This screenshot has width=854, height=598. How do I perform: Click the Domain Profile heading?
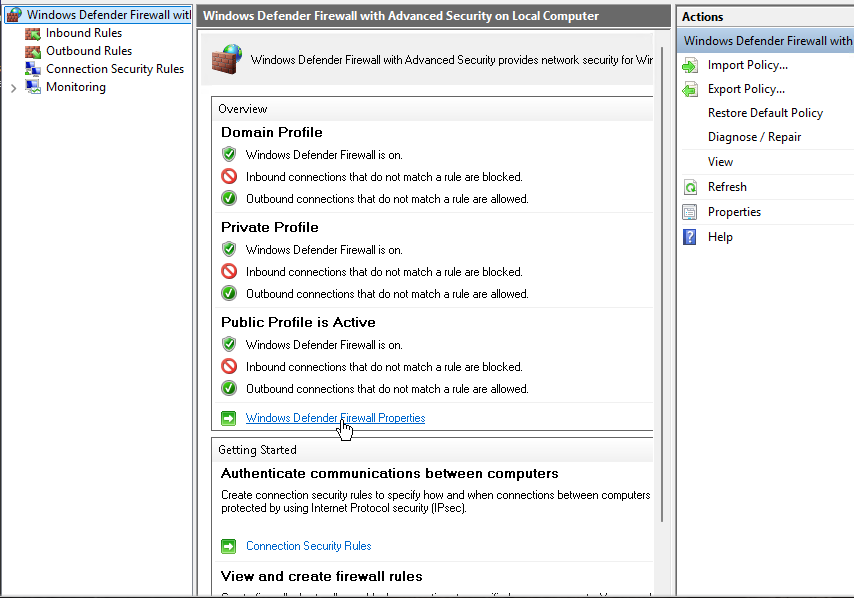click(272, 132)
